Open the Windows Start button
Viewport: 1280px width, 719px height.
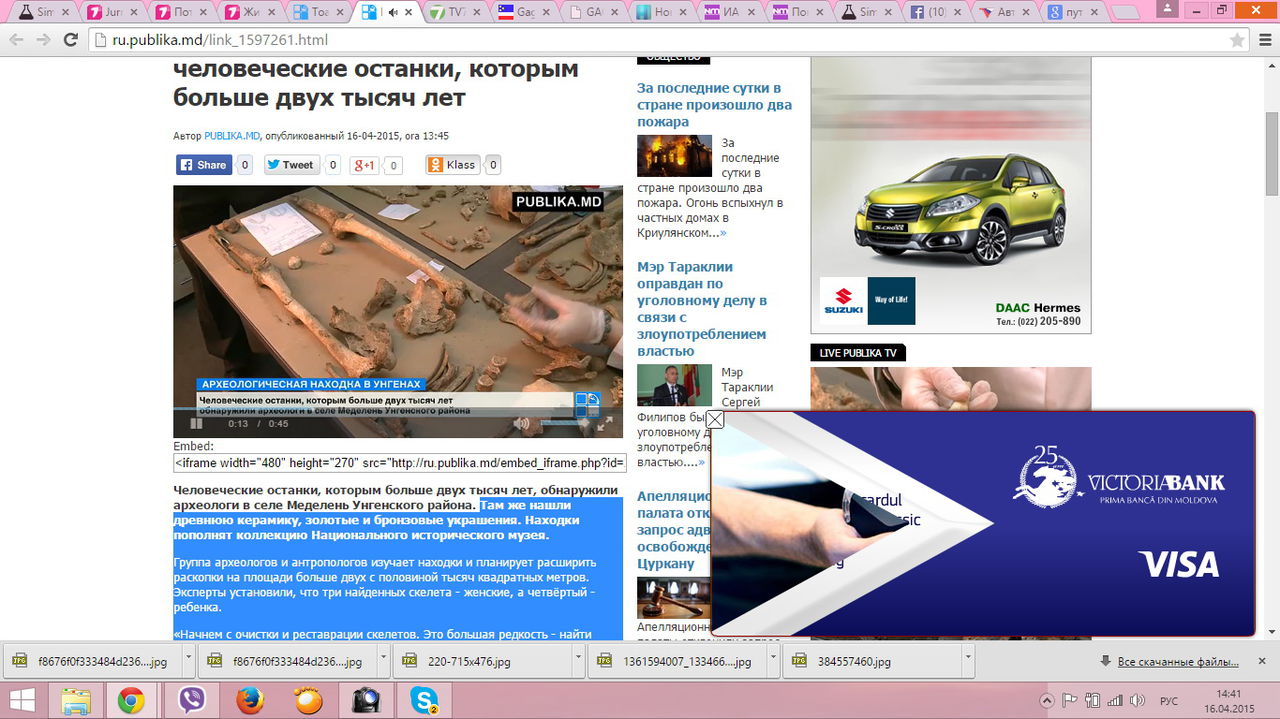click(x=21, y=700)
